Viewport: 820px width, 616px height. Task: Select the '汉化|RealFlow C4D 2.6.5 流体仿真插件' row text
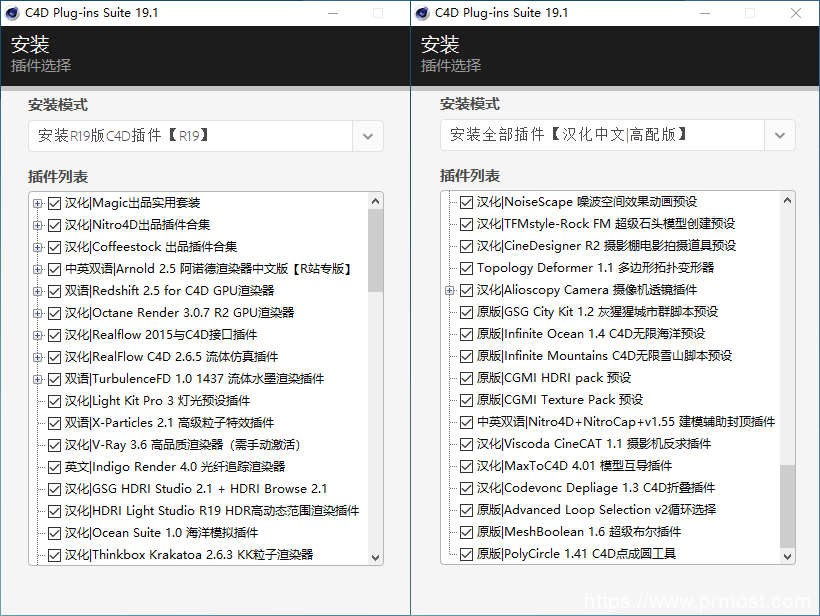pyautogui.click(x=172, y=357)
